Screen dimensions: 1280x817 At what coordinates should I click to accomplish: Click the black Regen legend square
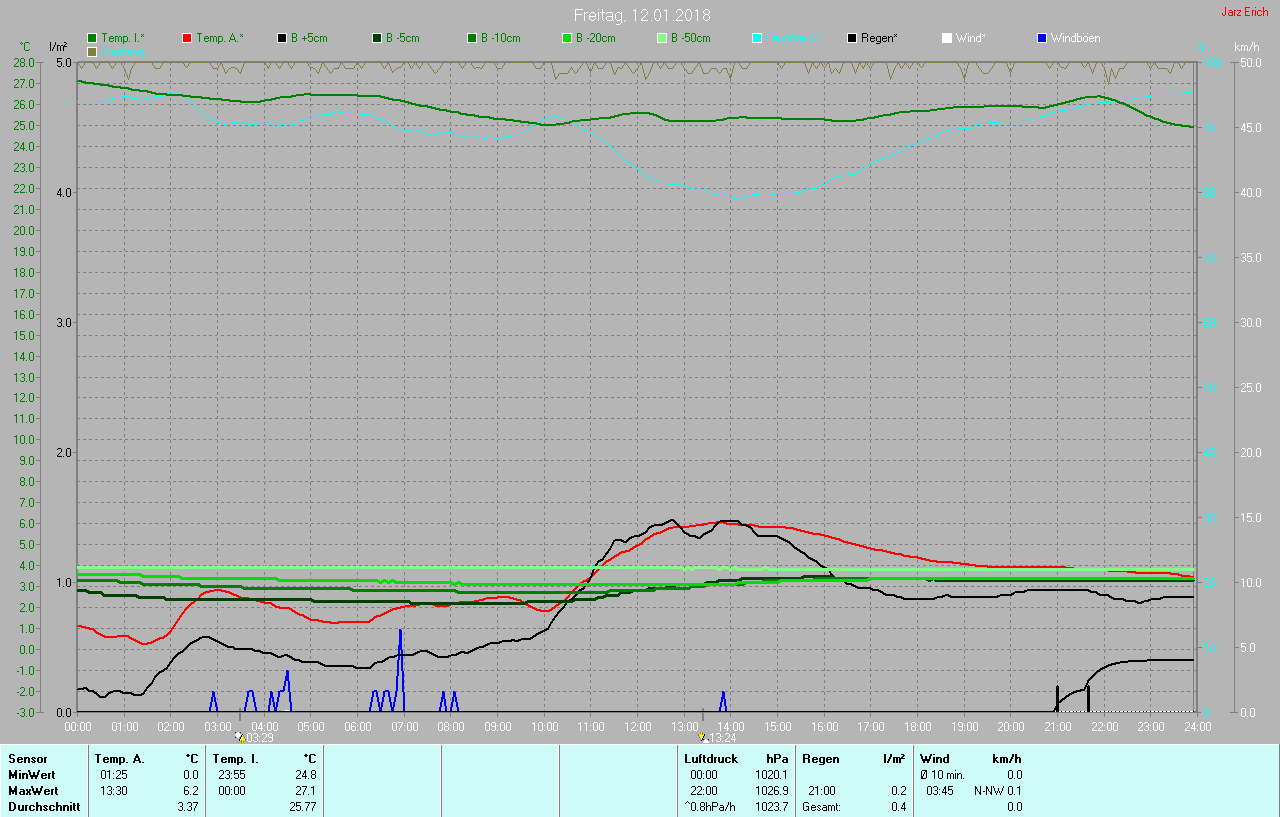click(x=852, y=38)
